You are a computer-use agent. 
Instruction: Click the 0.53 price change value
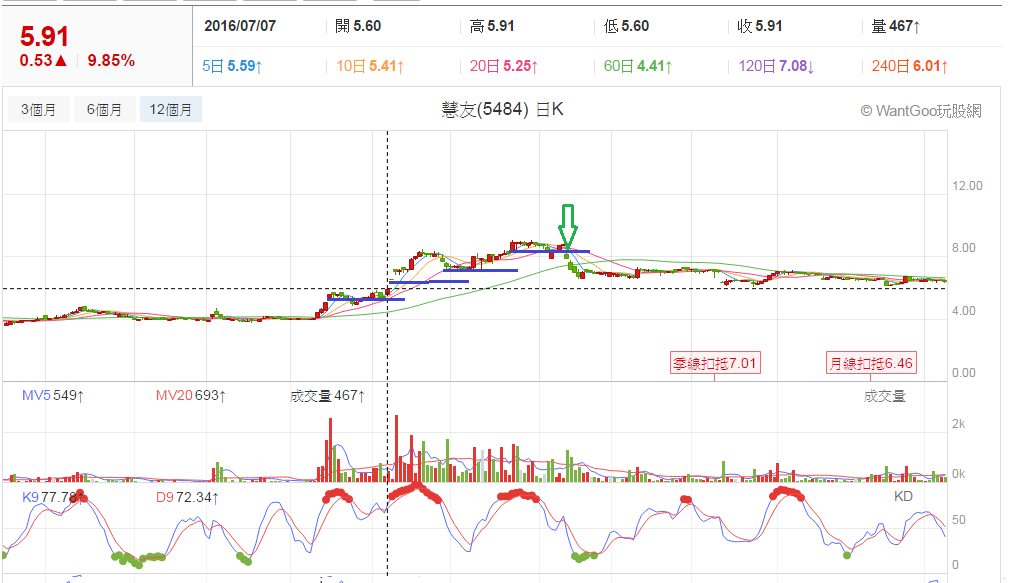[x=43, y=61]
